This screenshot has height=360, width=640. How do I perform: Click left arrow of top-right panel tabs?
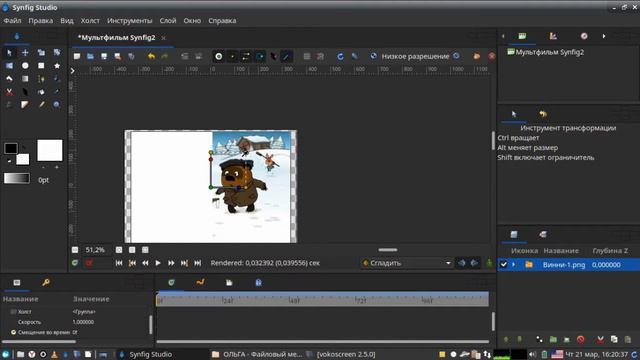[503, 36]
